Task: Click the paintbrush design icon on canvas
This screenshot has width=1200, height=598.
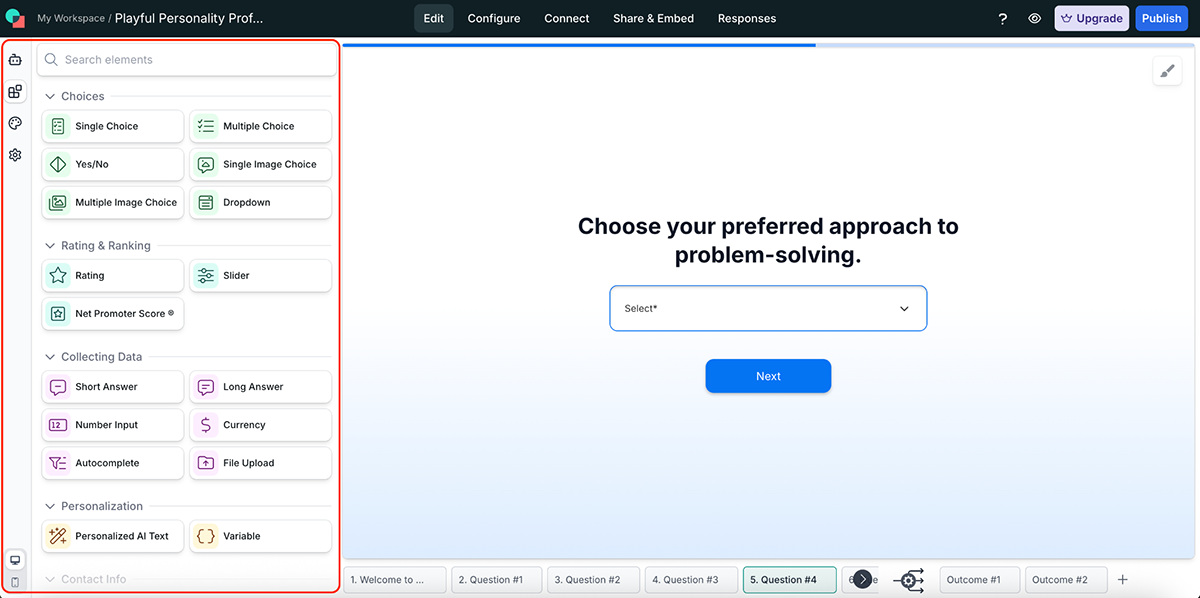Action: pos(1167,71)
